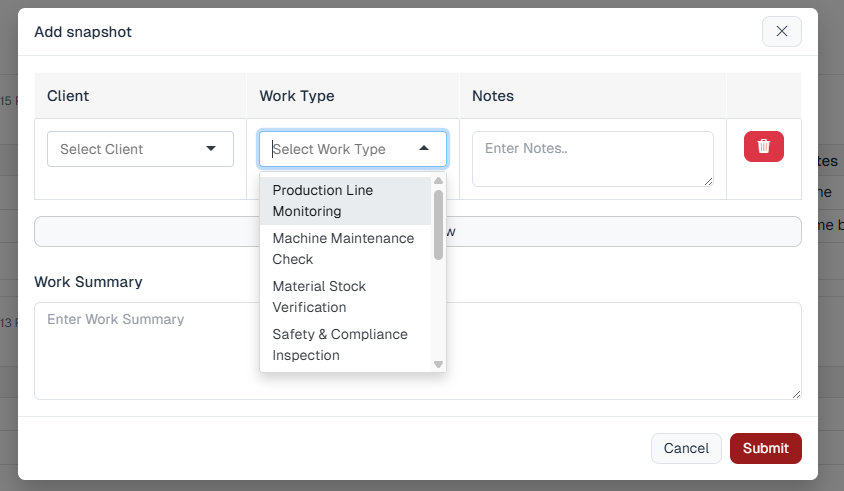Focus the Work Summary text area
The height and width of the screenshot is (491, 844).
coord(417,350)
